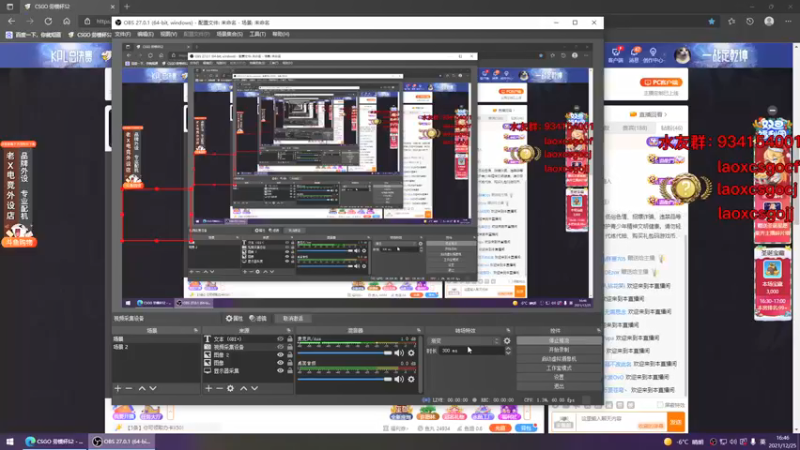
Task: Click the 取消激活 deactivate button
Action: pos(293,318)
